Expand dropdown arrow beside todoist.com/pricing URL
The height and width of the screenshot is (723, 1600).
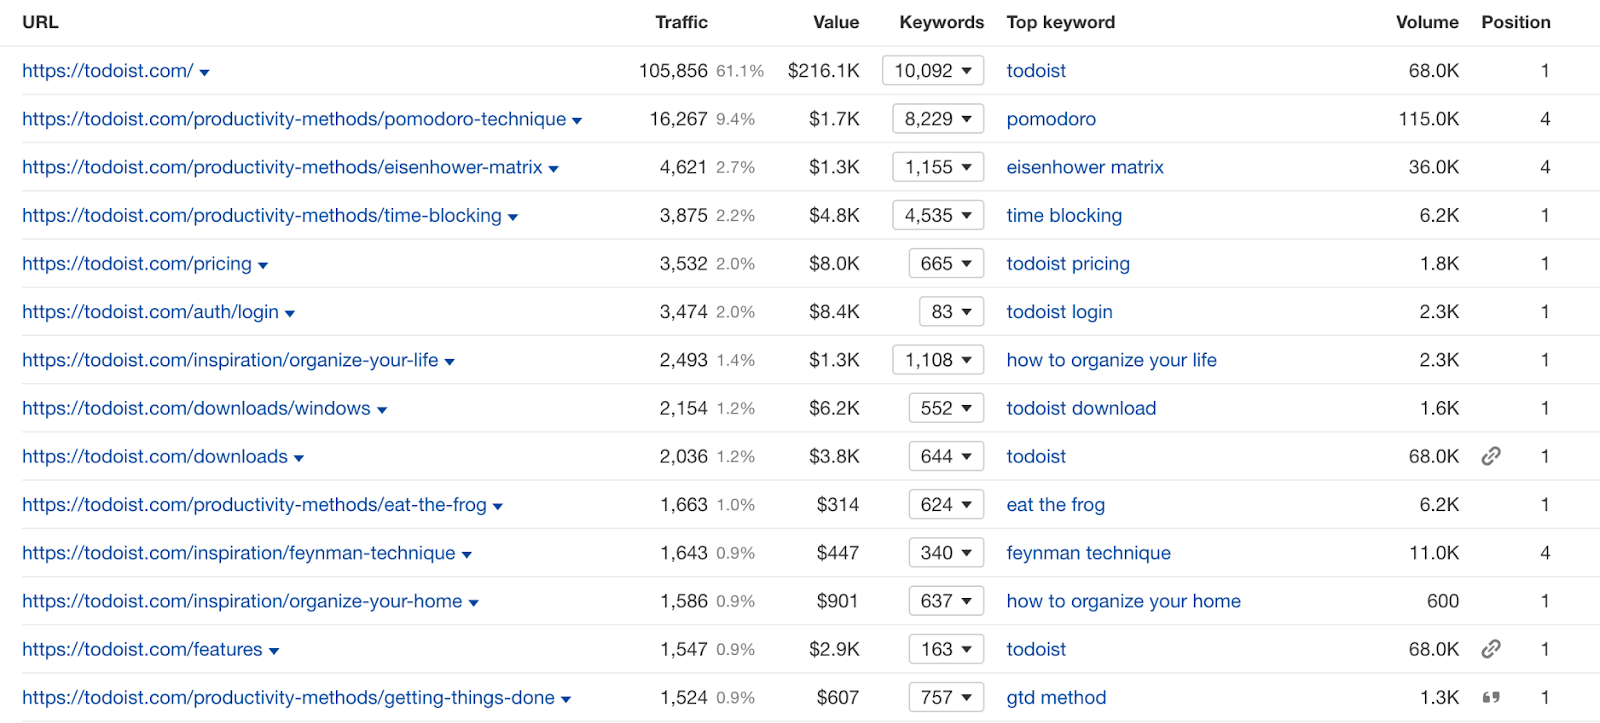(263, 266)
